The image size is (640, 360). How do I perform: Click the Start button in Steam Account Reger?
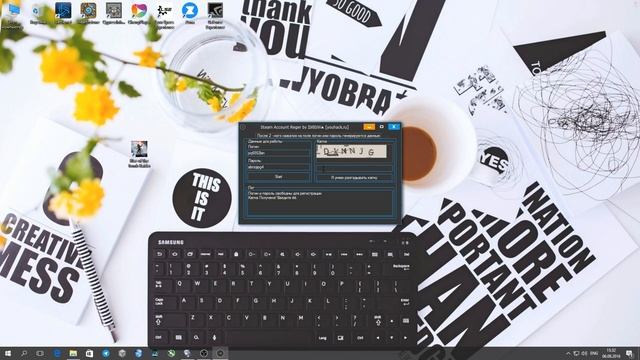pos(279,177)
